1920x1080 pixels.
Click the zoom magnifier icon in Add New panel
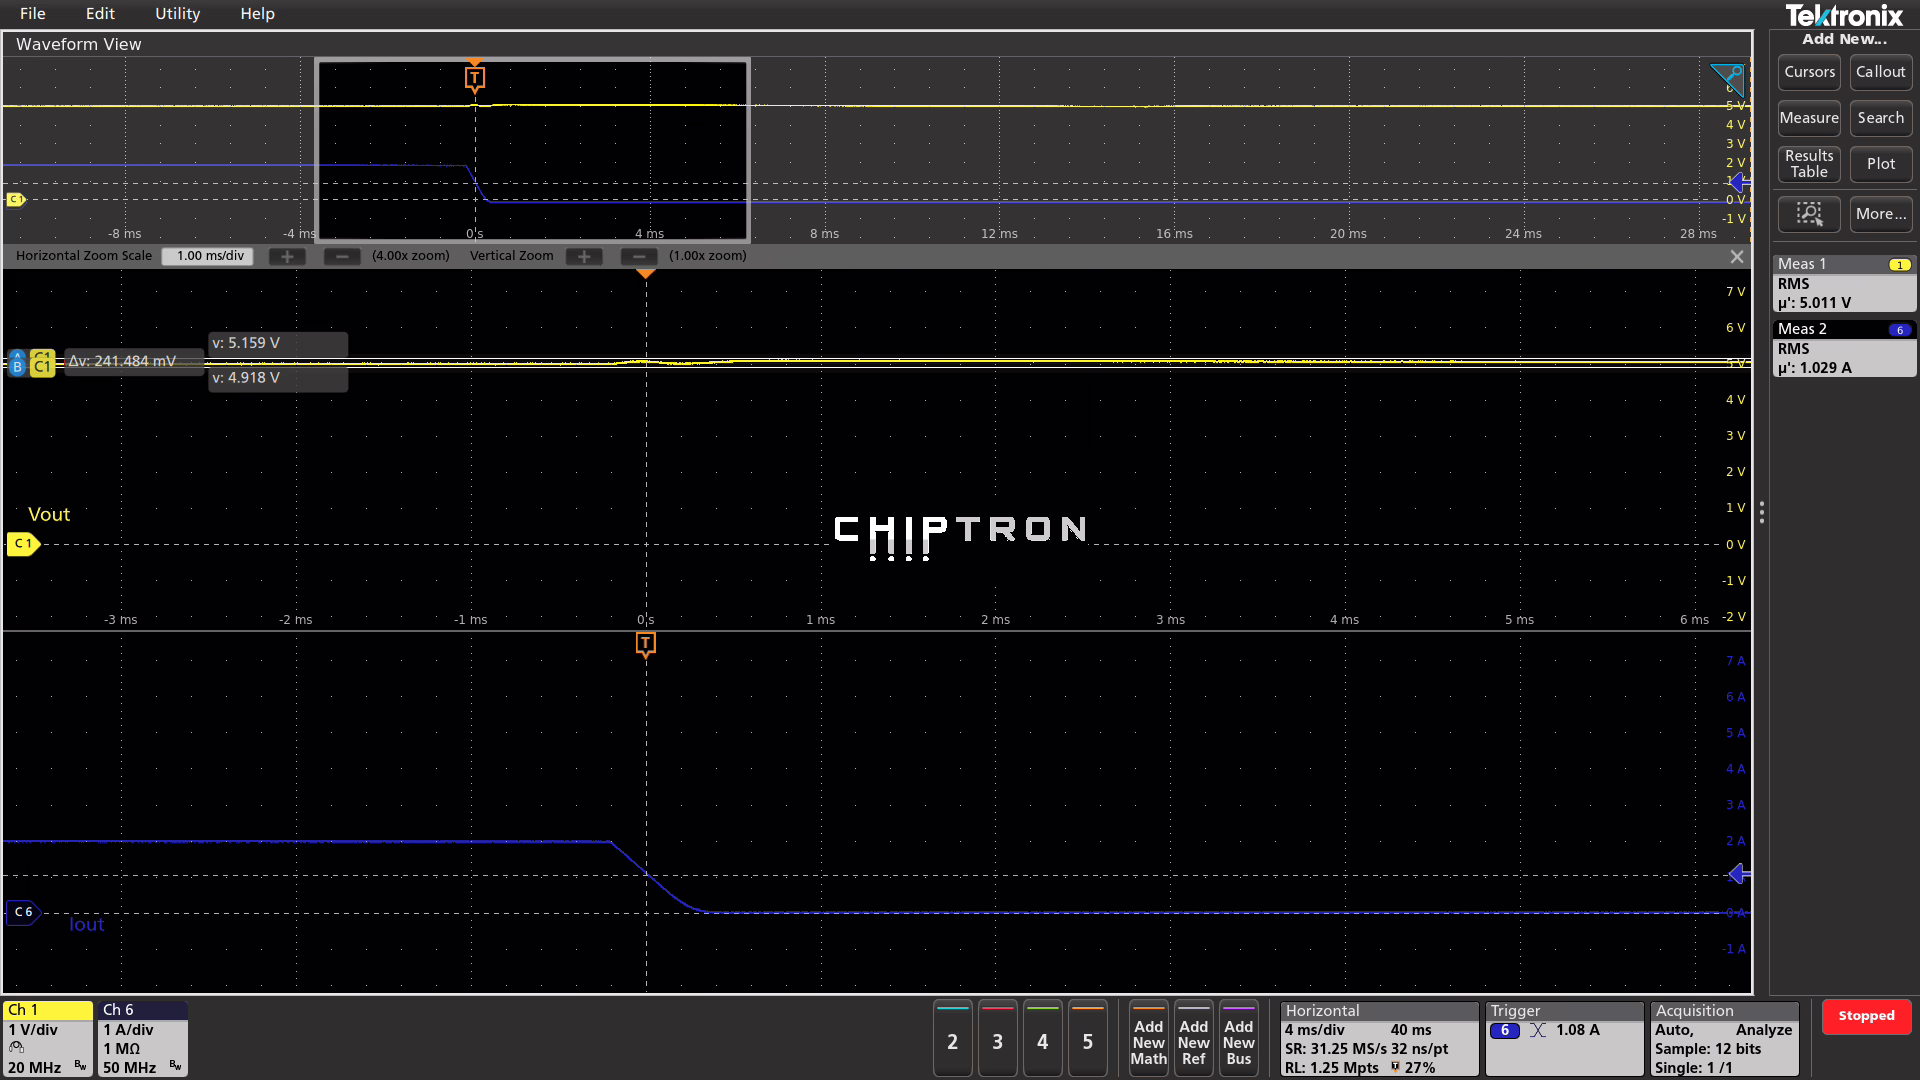[1809, 214]
